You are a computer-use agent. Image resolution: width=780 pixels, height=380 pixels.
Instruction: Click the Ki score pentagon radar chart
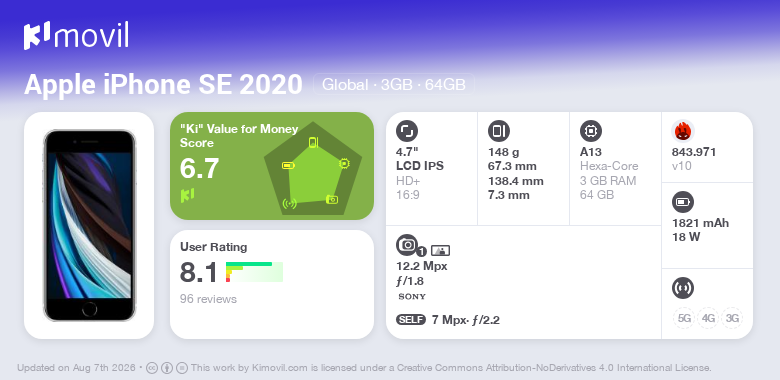(x=313, y=168)
